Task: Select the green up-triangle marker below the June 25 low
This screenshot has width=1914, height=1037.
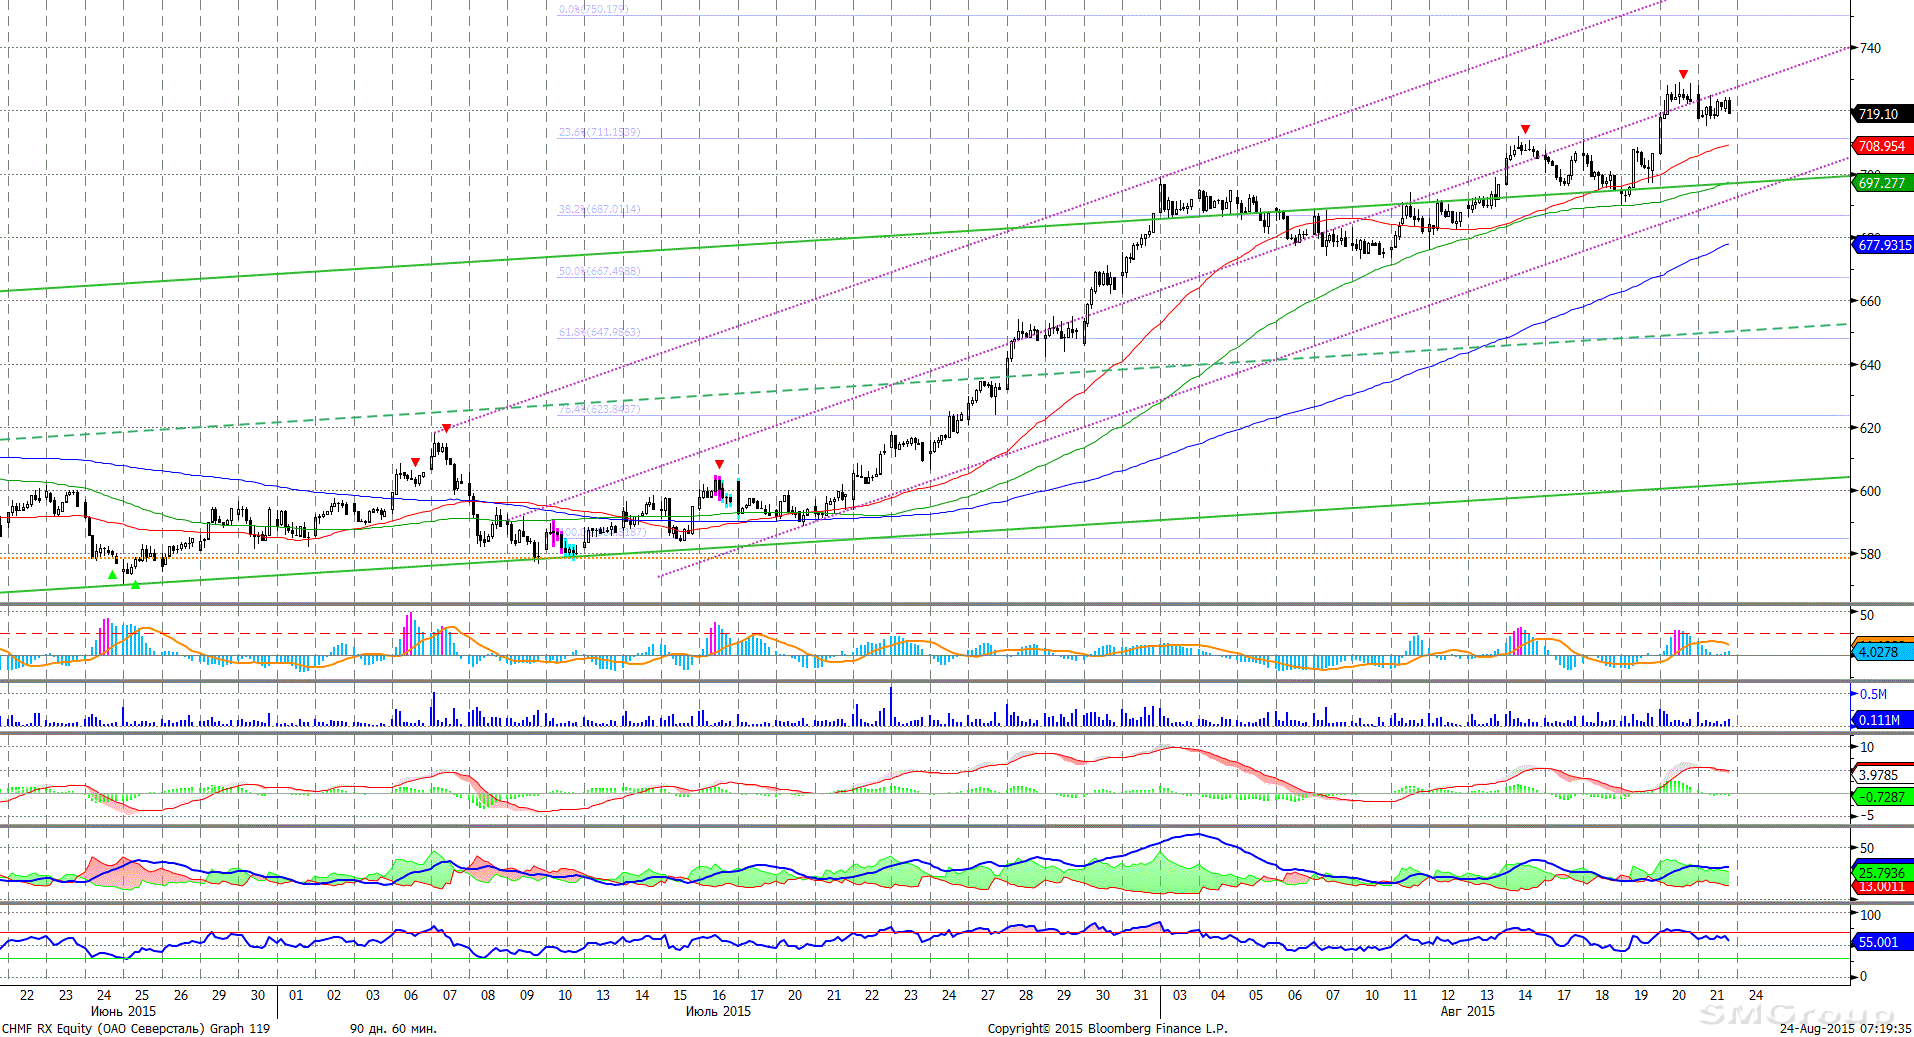Action: pos(136,585)
